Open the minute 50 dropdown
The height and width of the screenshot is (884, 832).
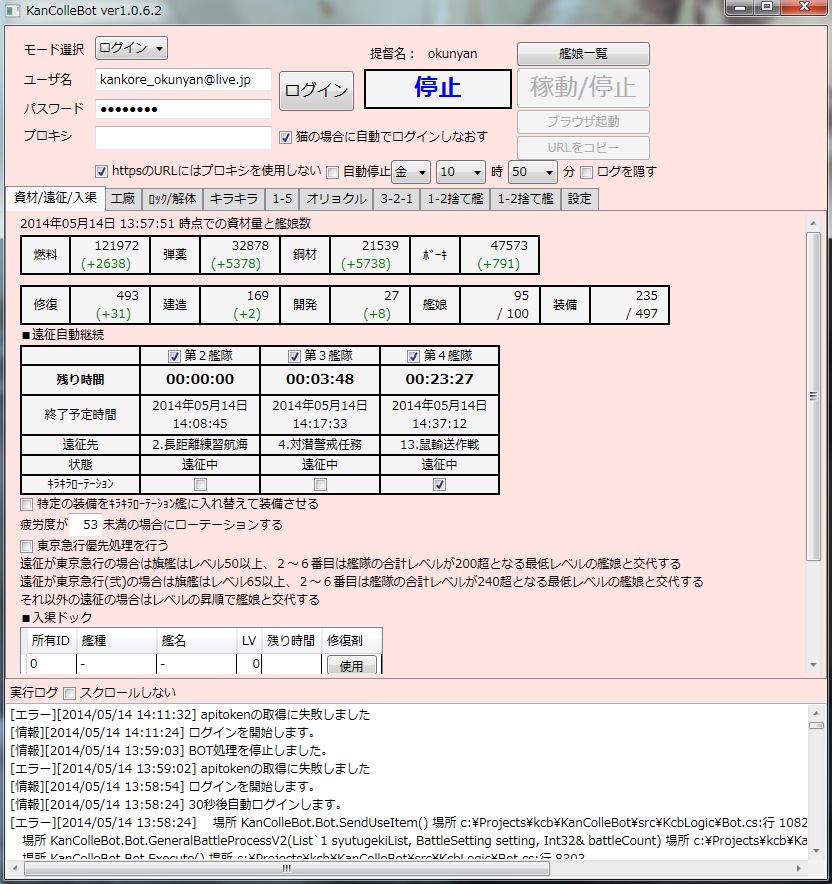533,172
